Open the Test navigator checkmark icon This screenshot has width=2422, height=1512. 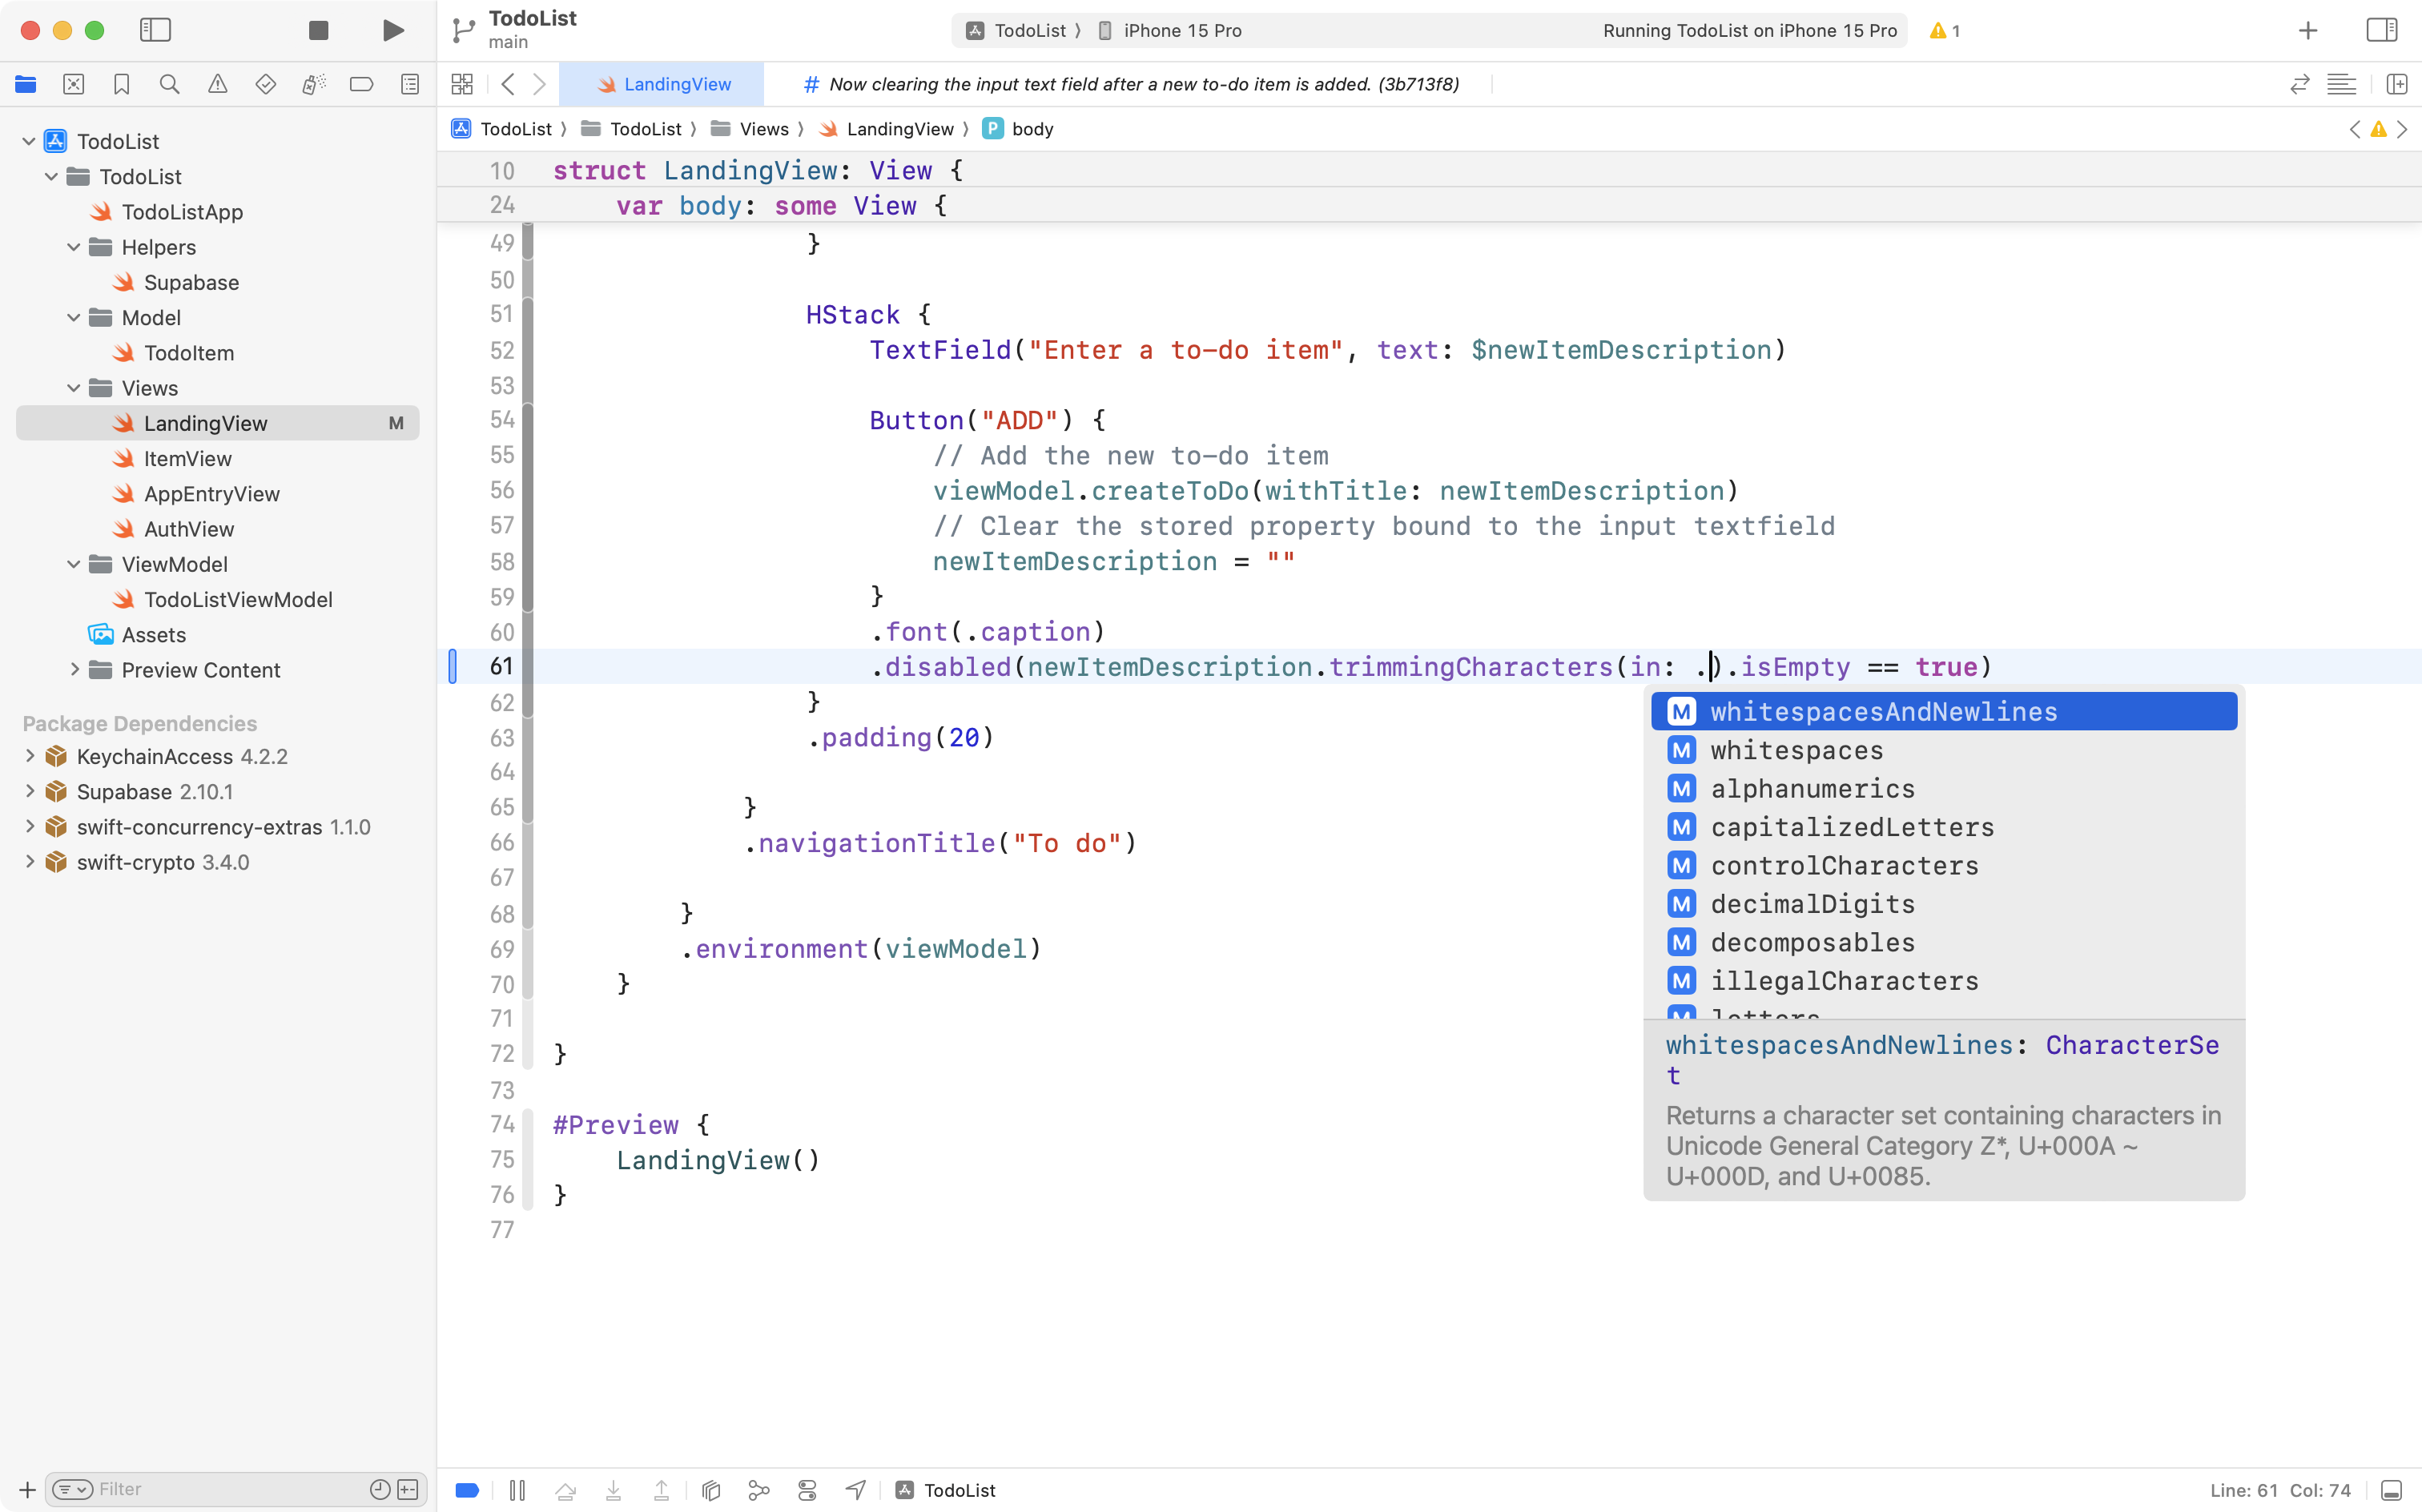(265, 84)
